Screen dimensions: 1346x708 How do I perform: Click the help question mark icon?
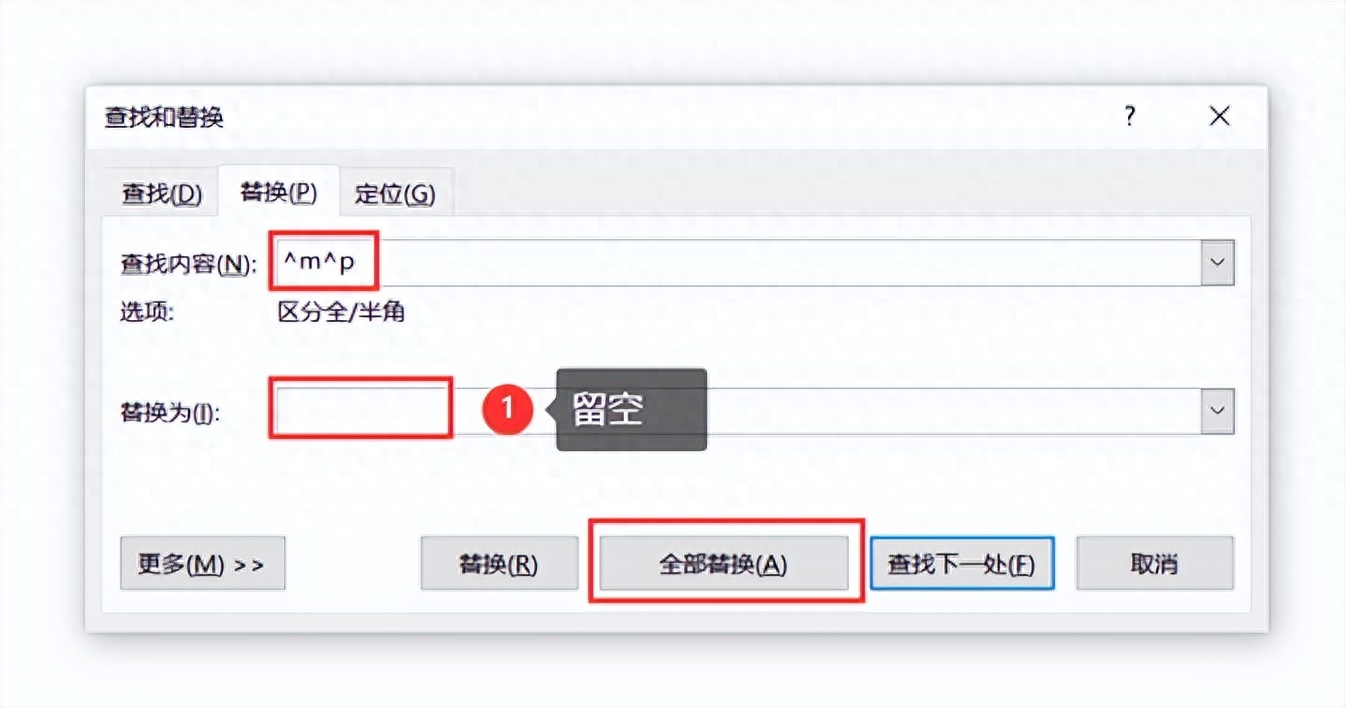tap(1130, 117)
